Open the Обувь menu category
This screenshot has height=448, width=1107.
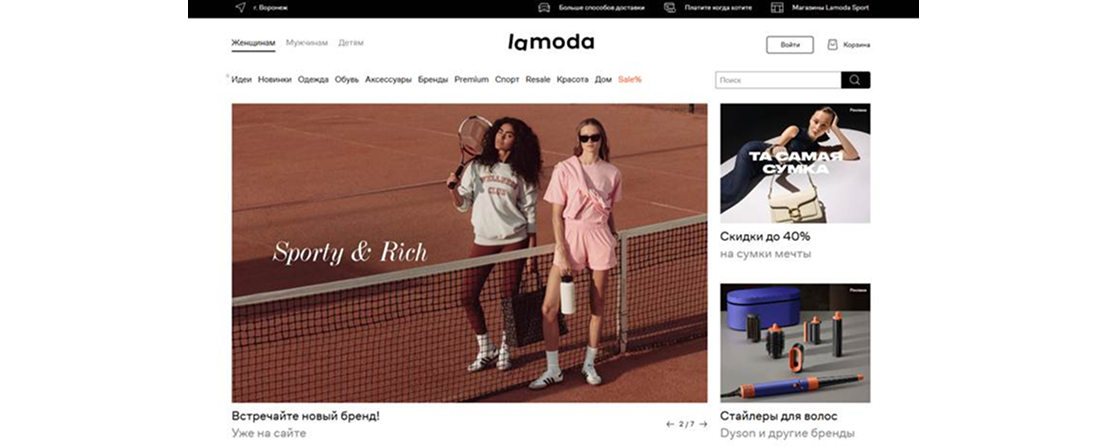(347, 80)
